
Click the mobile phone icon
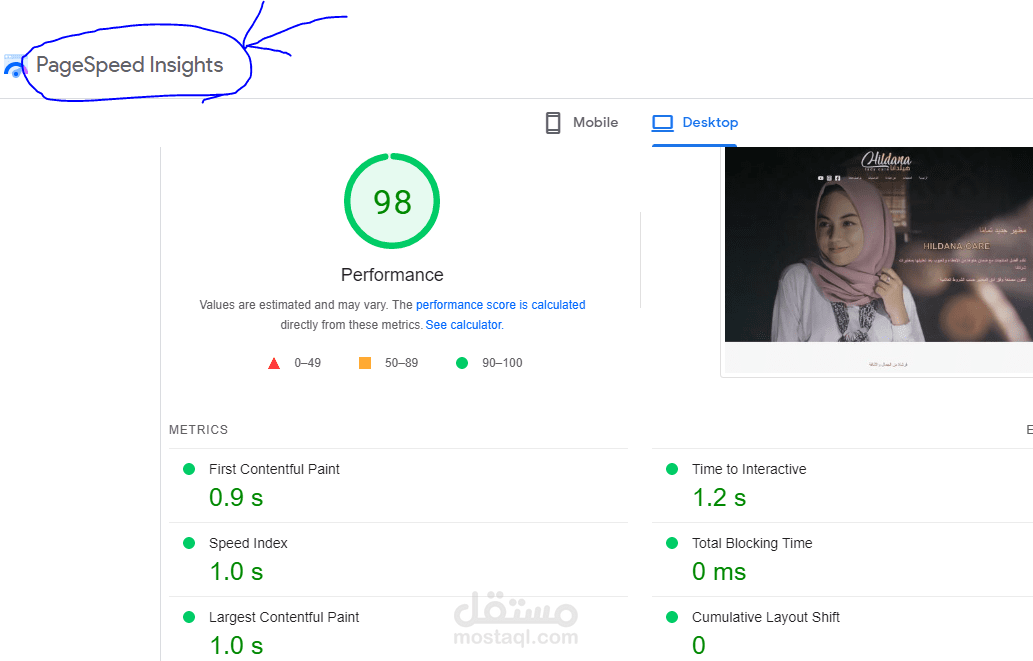tap(552, 123)
